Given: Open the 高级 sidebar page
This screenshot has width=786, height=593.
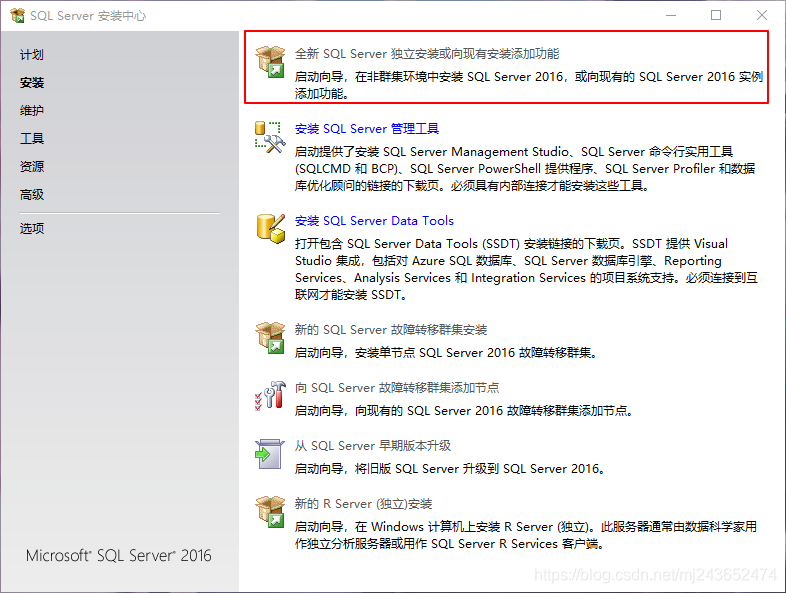Looking at the screenshot, I should click(32, 194).
